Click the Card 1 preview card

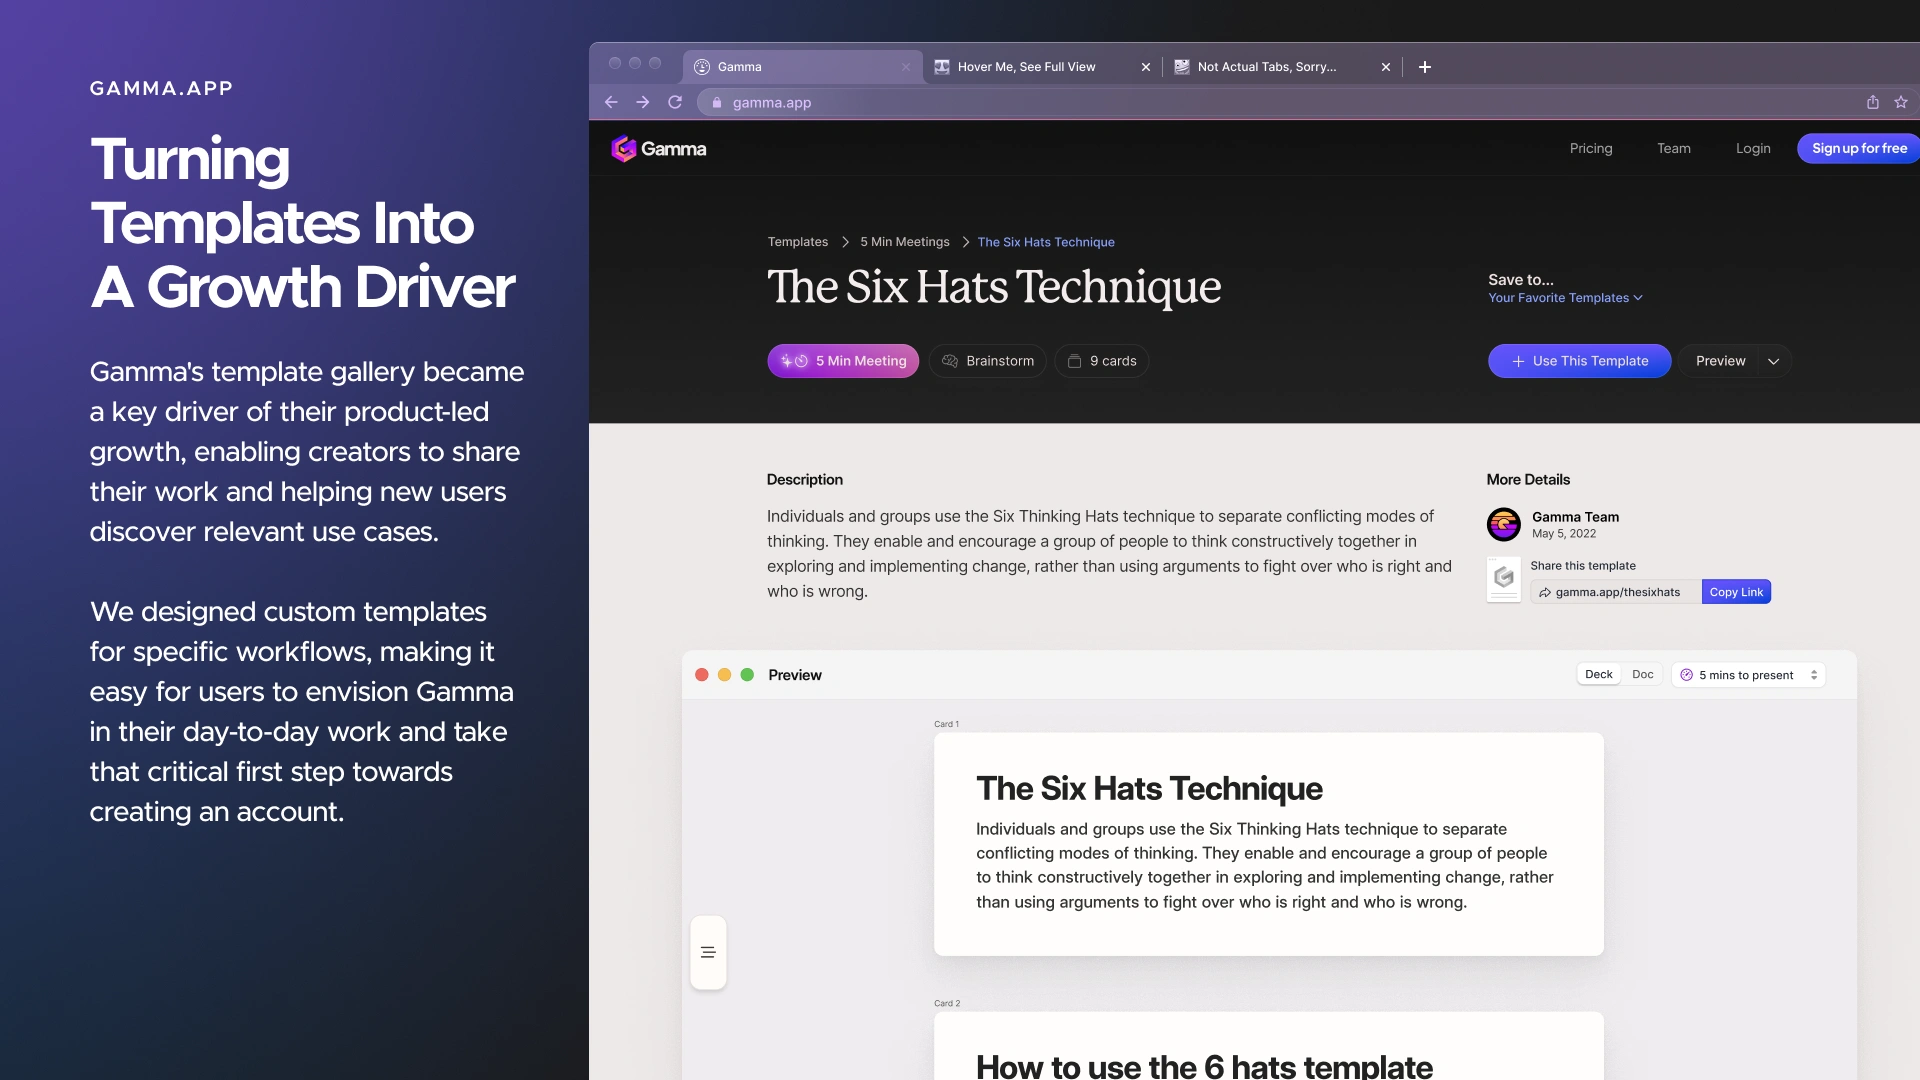point(1269,844)
